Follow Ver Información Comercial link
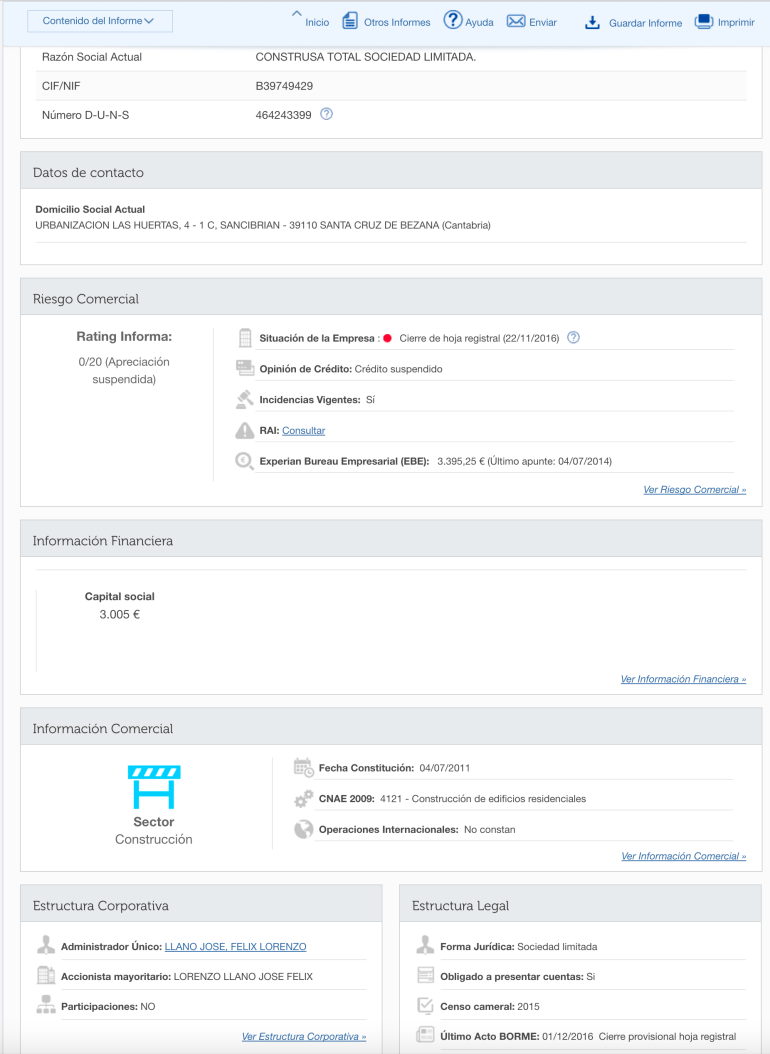770x1054 pixels. point(683,856)
